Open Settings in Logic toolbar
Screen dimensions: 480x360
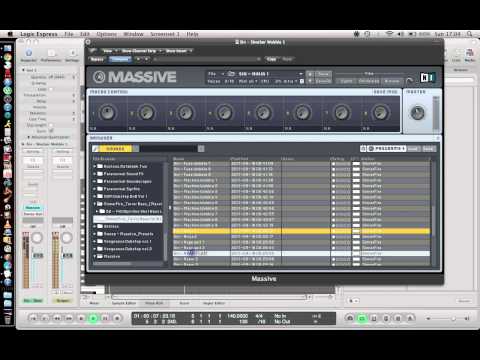(72, 55)
